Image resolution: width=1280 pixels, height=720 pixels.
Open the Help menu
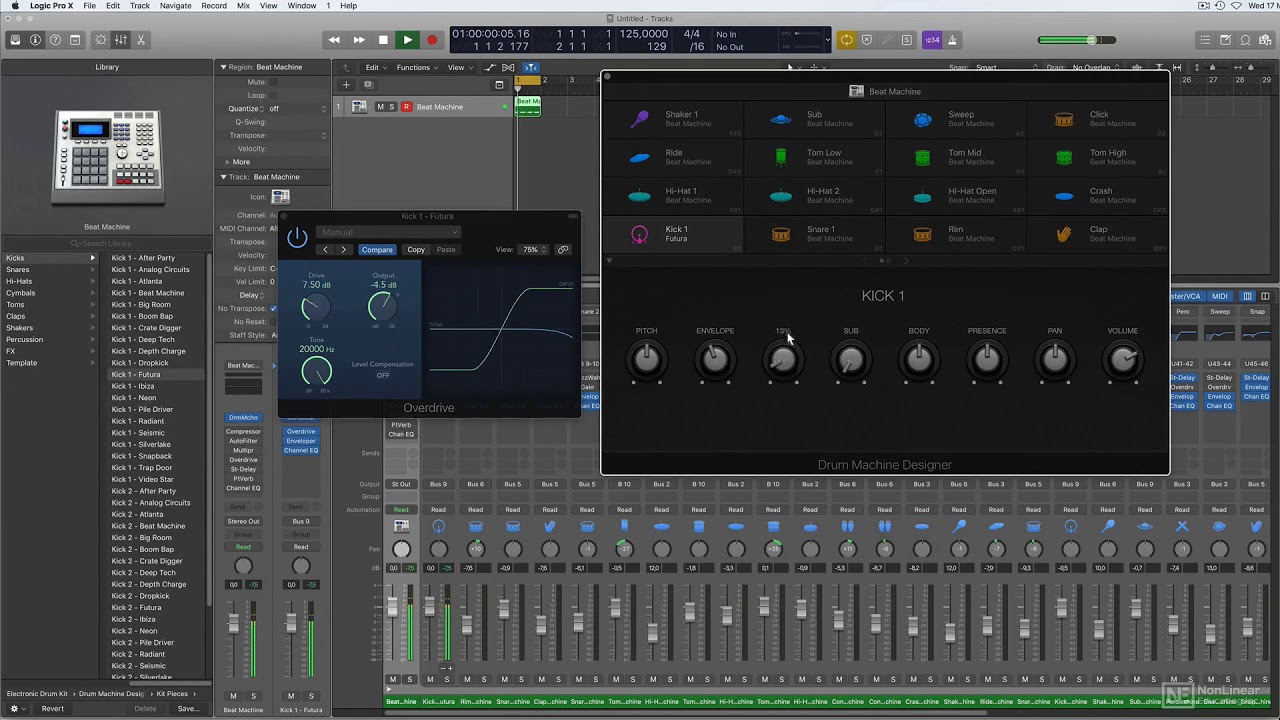(348, 6)
